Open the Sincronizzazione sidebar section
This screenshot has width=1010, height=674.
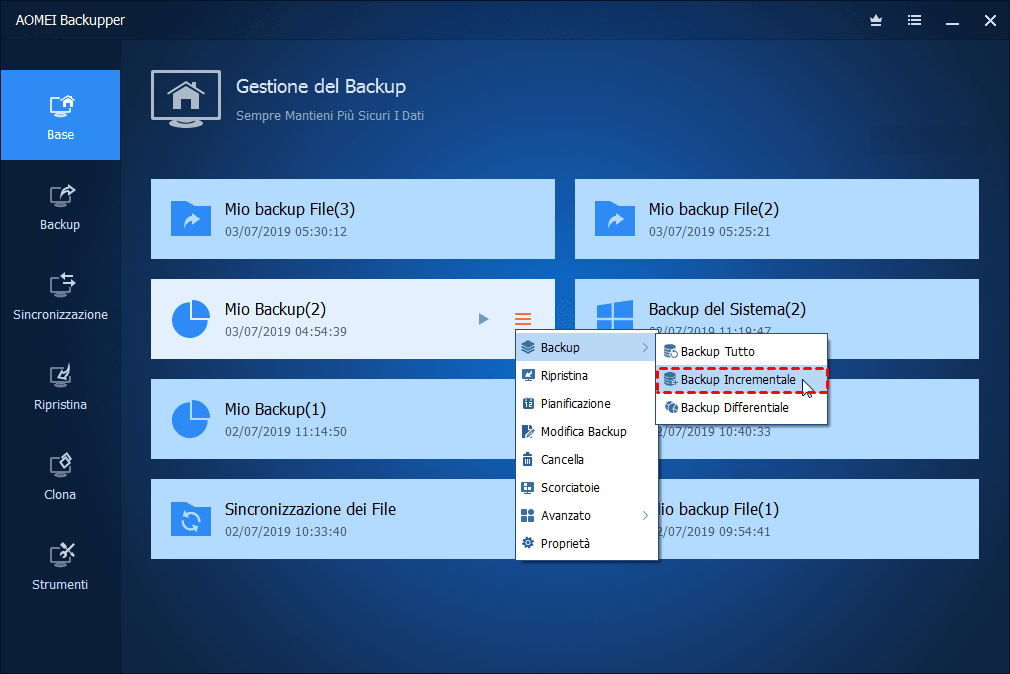click(x=61, y=297)
